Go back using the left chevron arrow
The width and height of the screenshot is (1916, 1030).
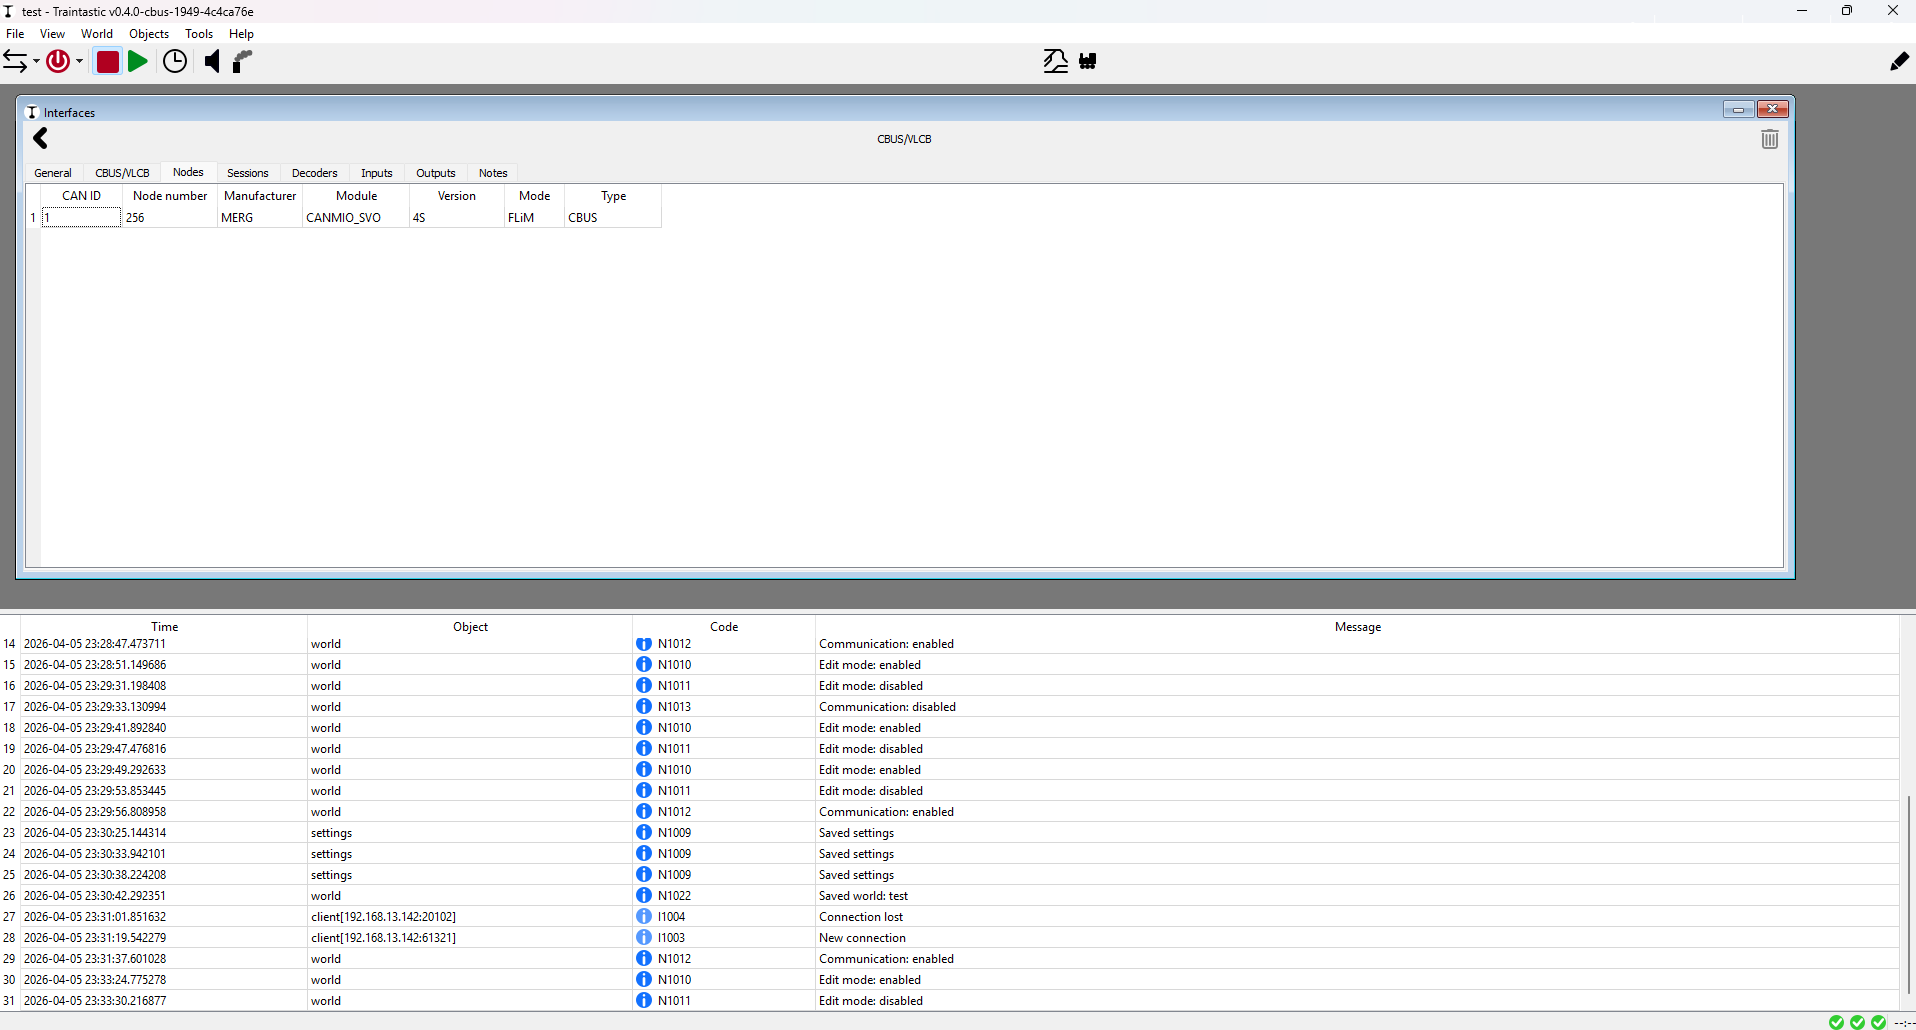[x=41, y=139]
